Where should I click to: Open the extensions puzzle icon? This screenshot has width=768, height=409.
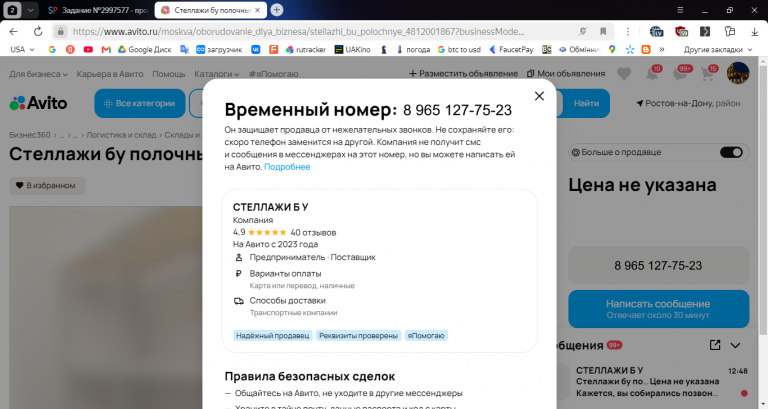(730, 31)
